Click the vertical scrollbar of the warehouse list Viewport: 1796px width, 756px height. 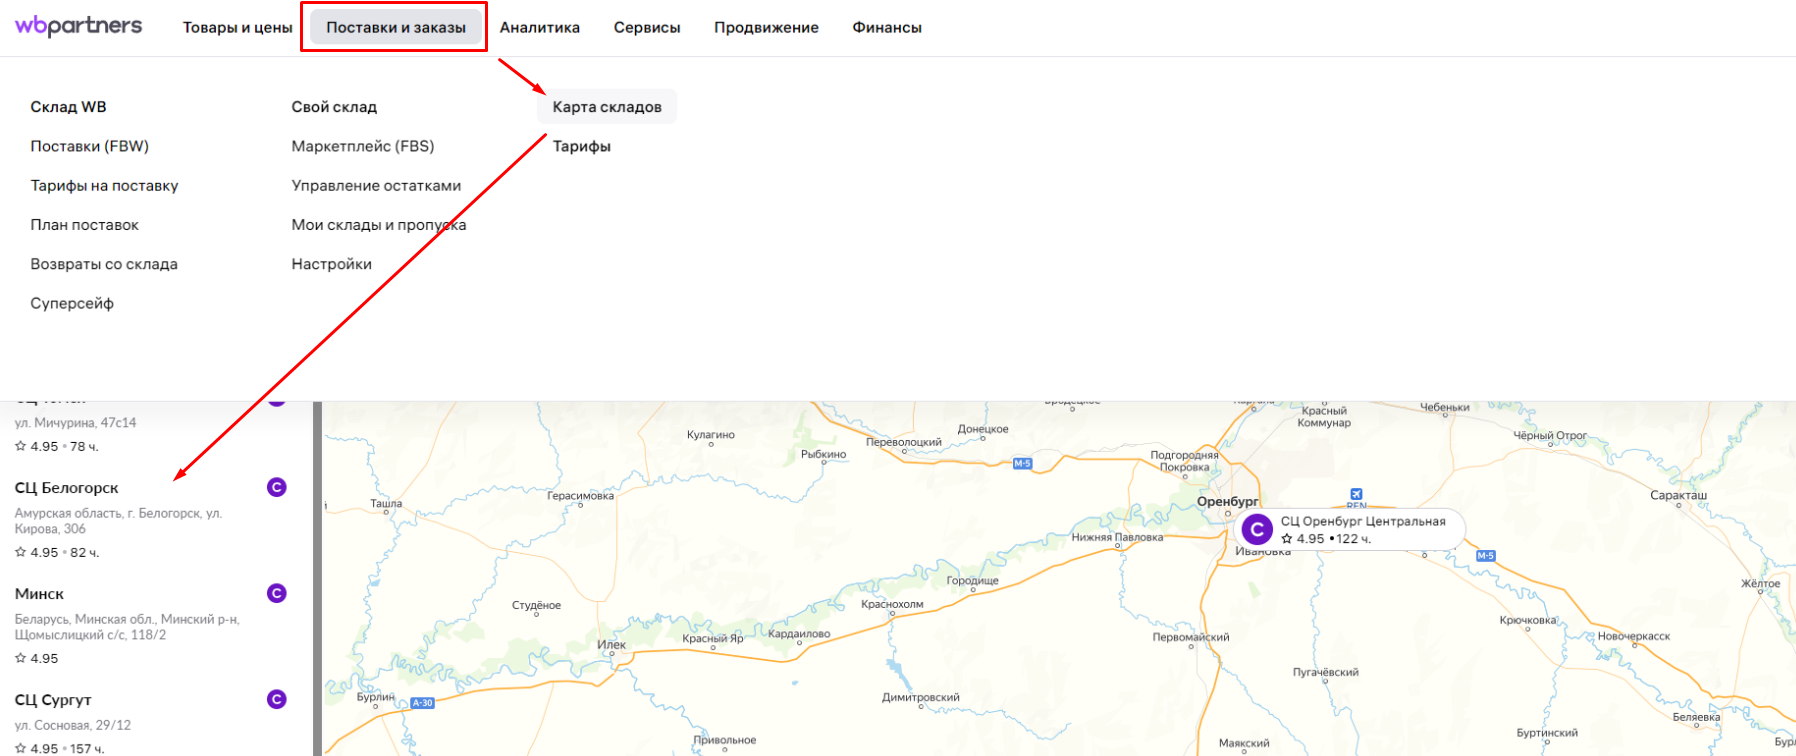coord(318,579)
